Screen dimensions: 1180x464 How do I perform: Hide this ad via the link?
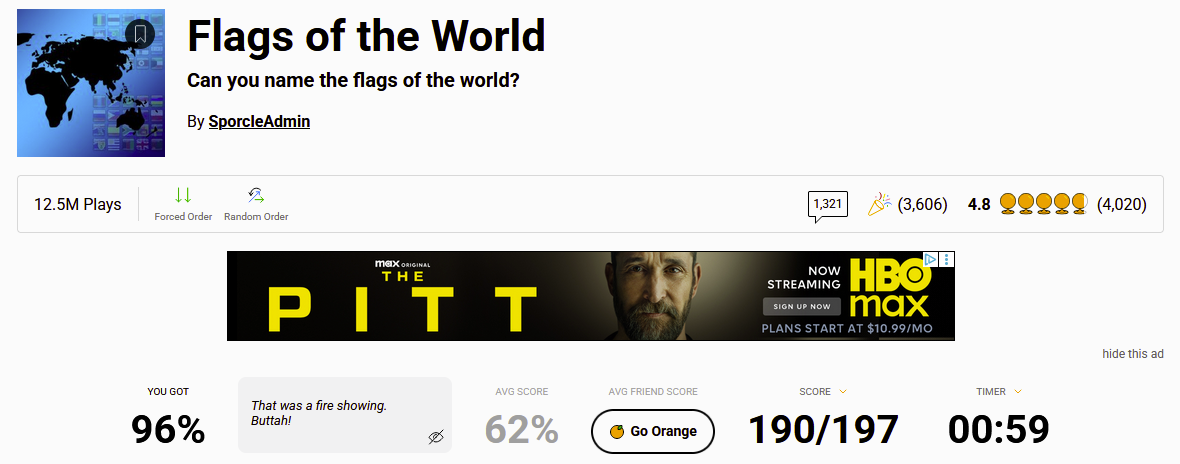pos(1132,354)
